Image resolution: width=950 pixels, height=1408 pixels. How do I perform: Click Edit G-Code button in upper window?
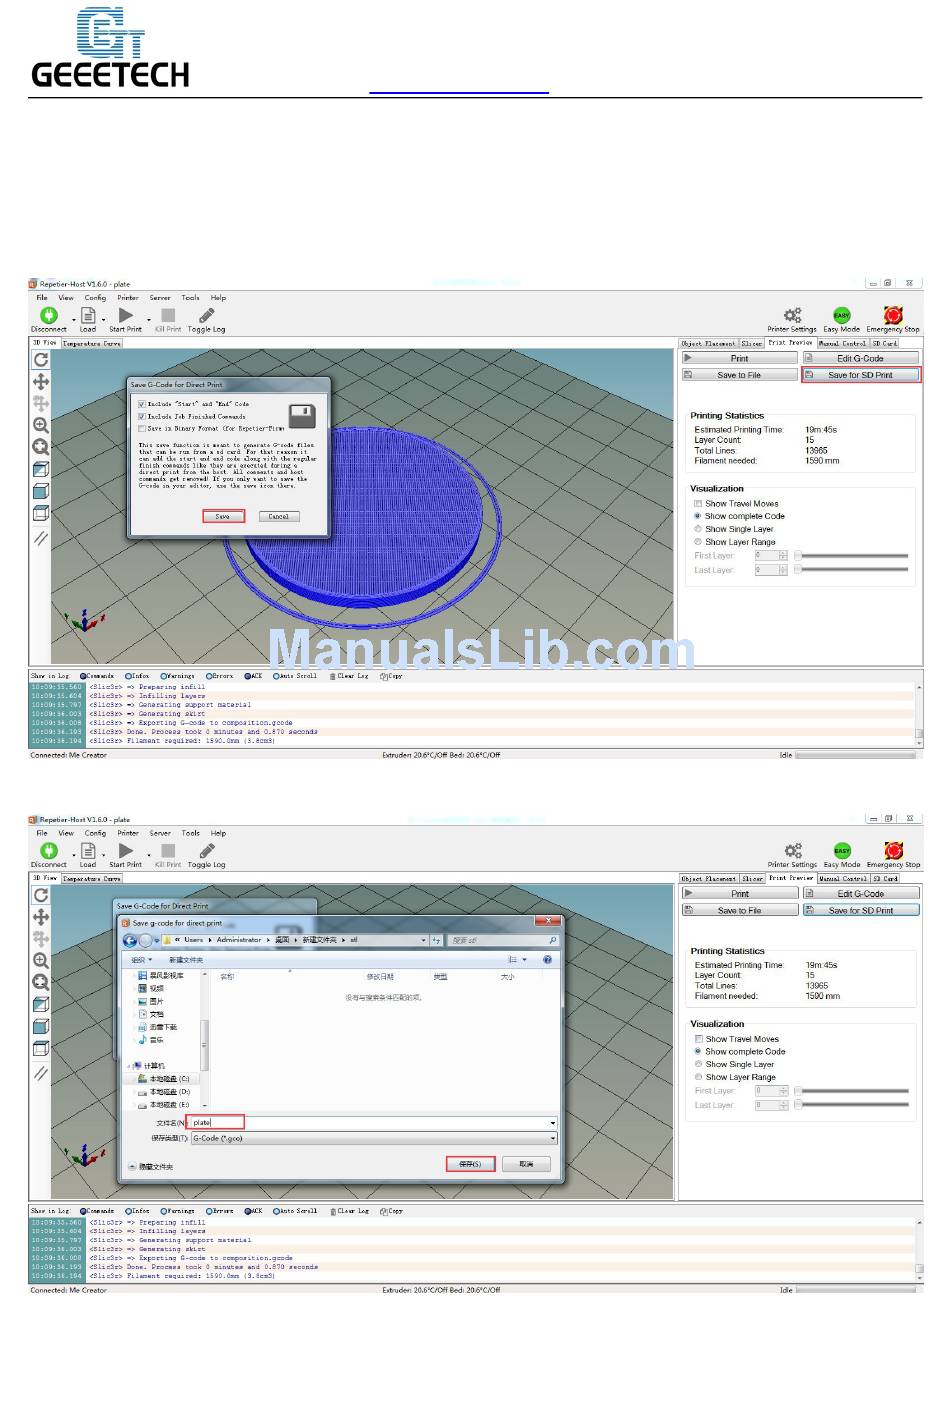(x=861, y=358)
